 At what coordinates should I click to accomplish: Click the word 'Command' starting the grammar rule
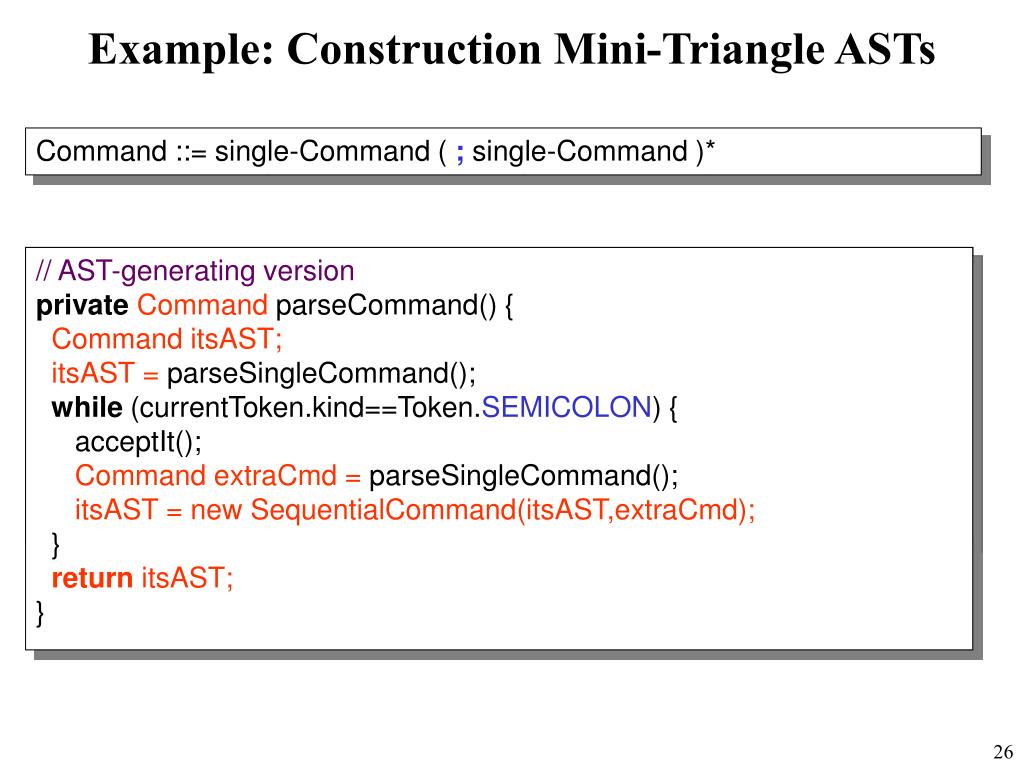pos(102,152)
